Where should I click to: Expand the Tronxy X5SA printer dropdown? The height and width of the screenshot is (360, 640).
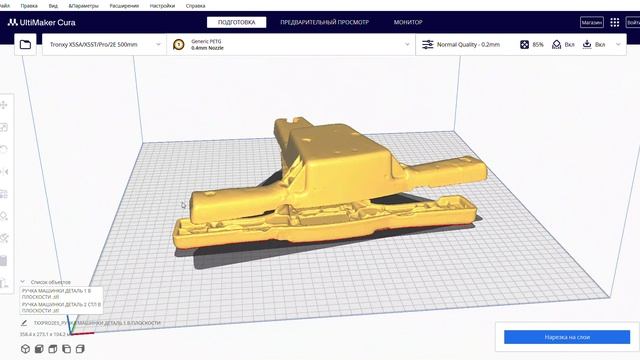[x=158, y=44]
